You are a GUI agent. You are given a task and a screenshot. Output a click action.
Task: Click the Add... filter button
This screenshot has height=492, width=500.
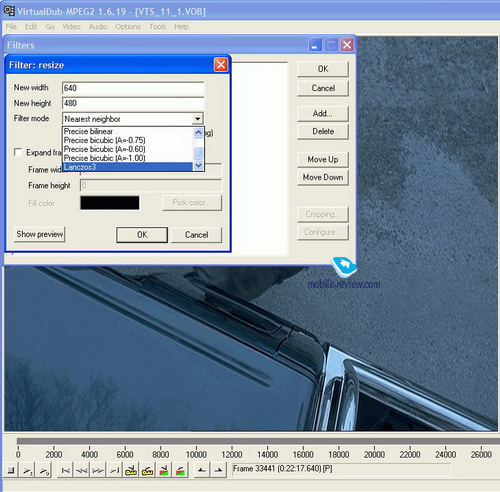[x=323, y=114]
